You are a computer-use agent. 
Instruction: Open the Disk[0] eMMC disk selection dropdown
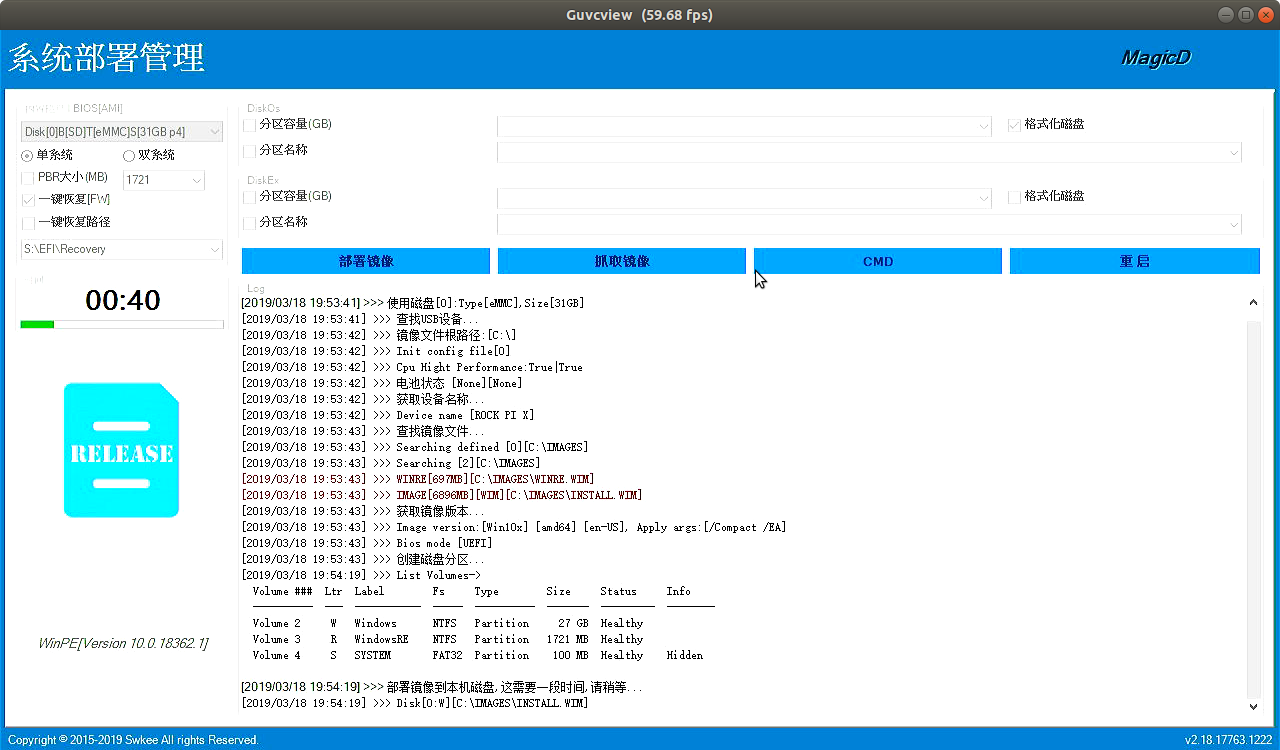click(x=214, y=132)
